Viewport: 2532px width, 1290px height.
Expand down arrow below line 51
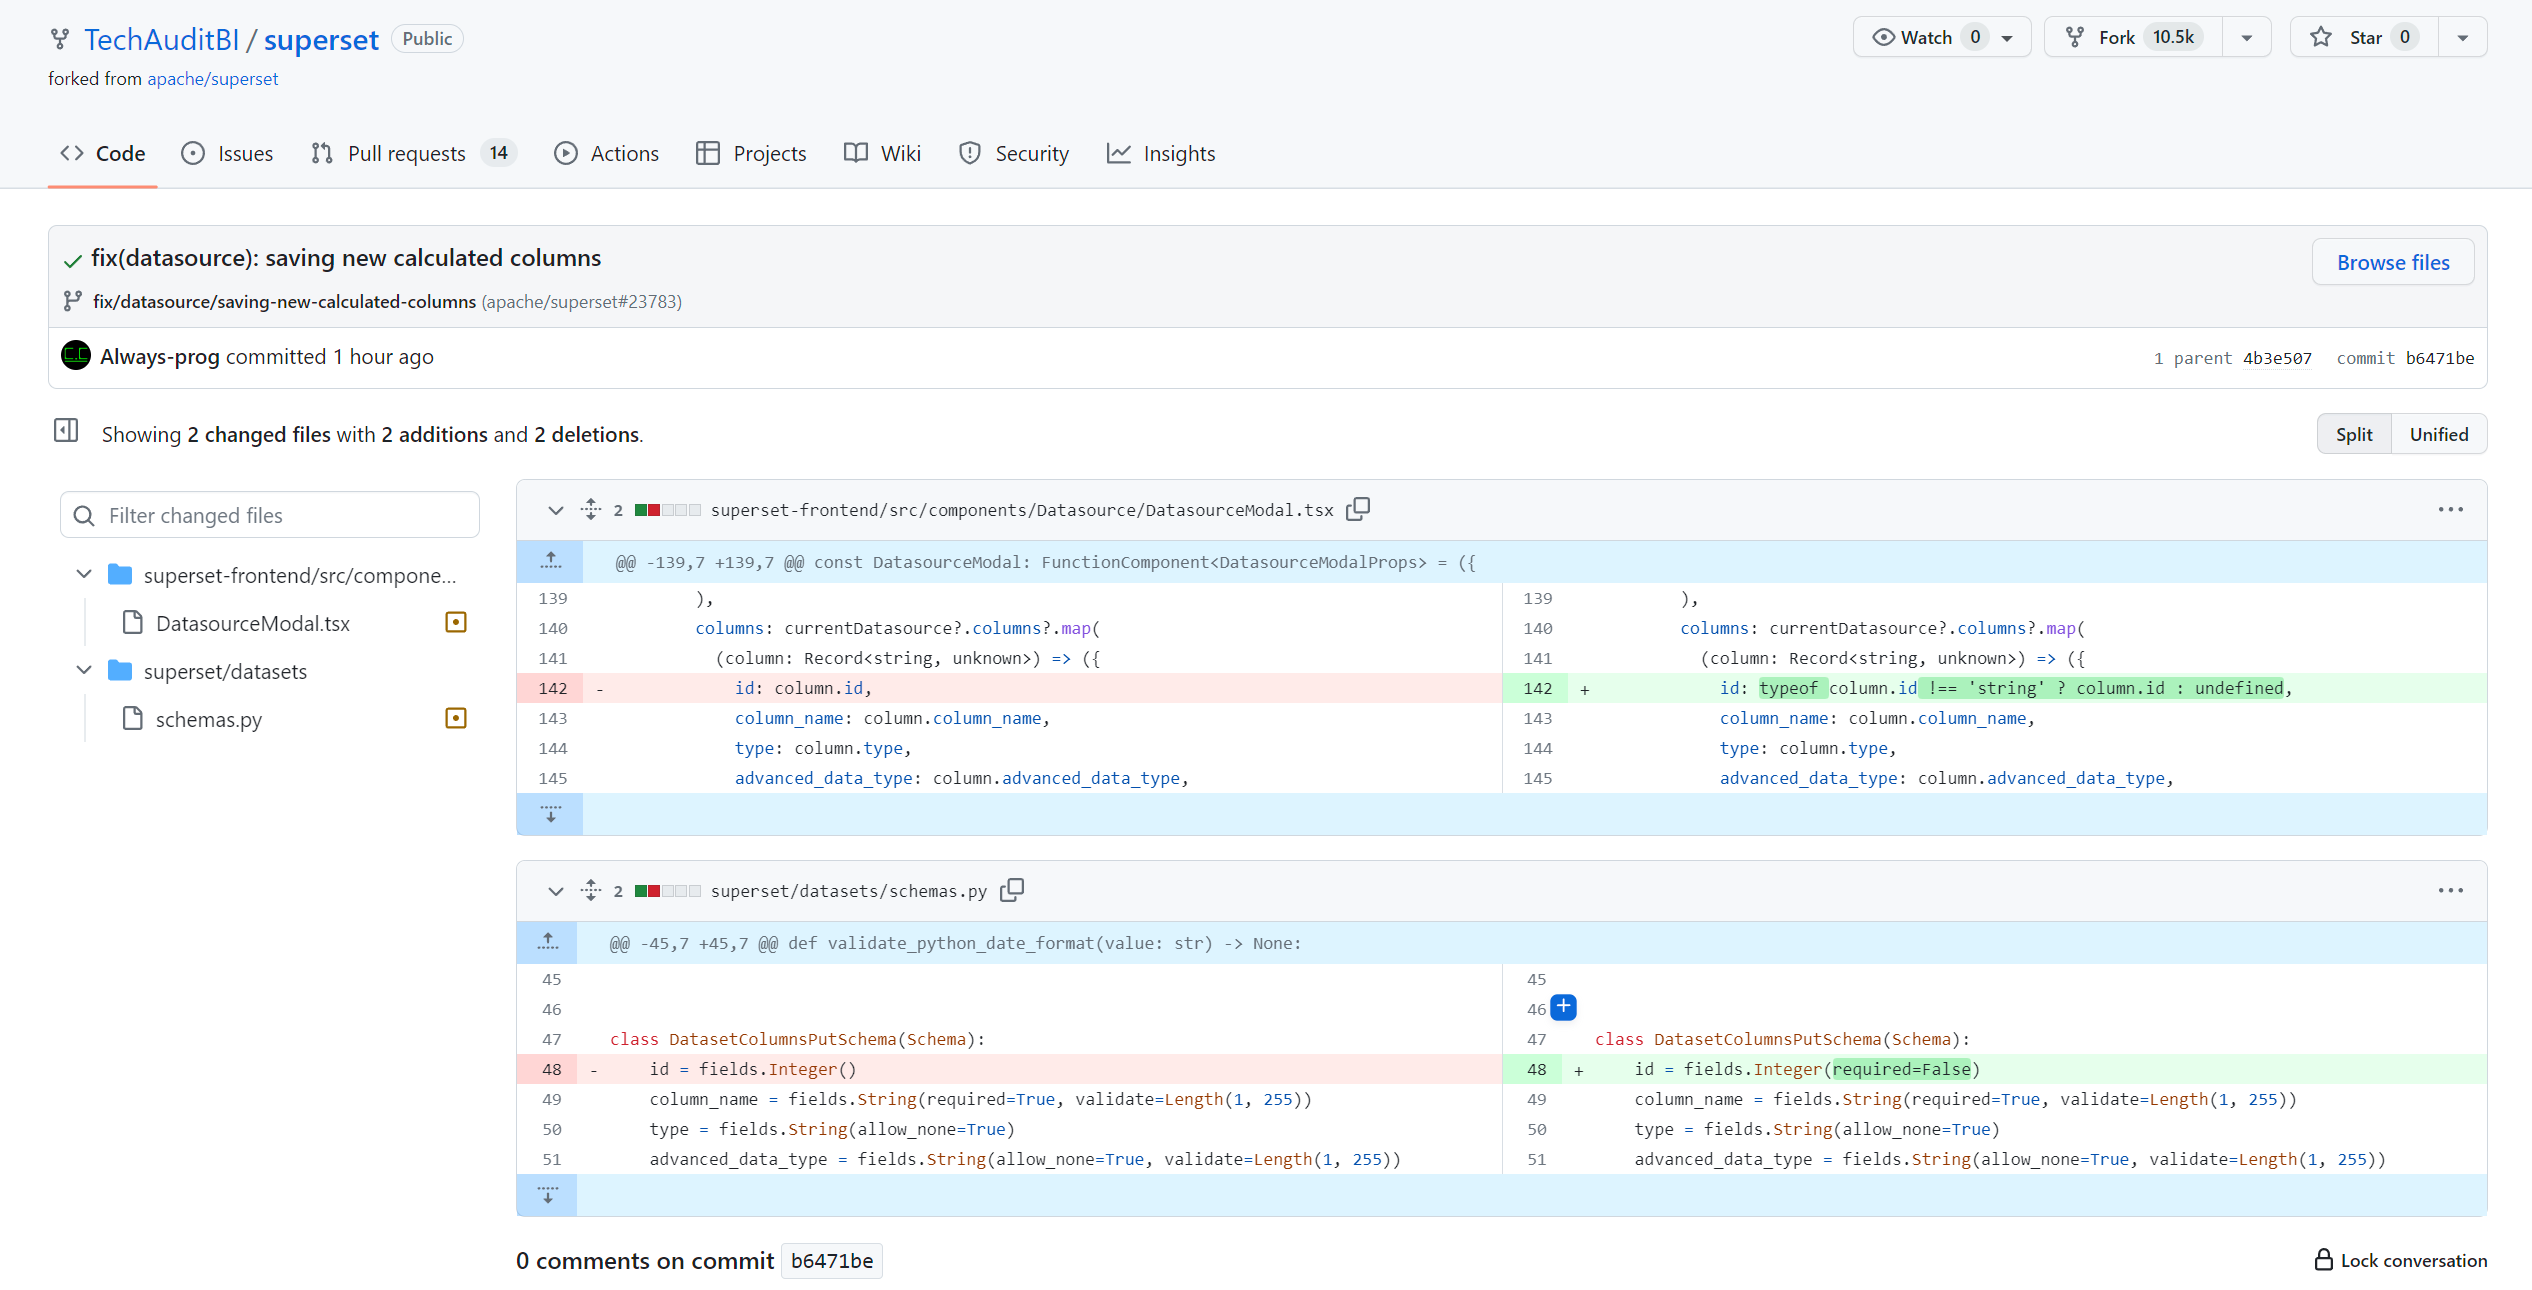click(x=547, y=1195)
